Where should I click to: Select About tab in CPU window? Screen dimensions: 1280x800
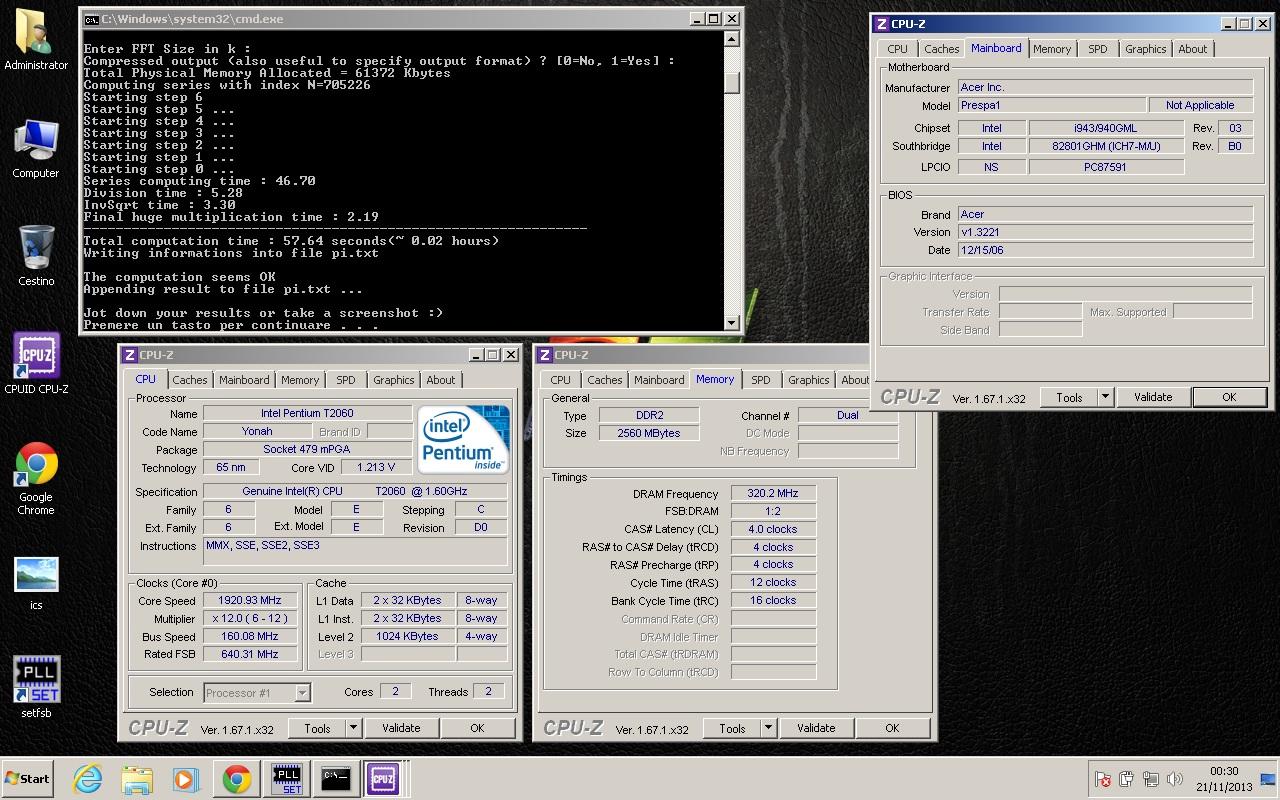(x=441, y=380)
